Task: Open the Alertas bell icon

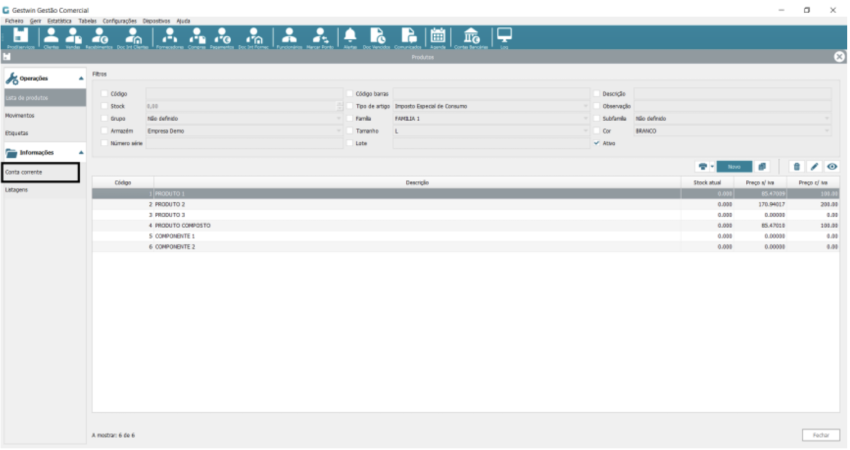Action: click(x=350, y=36)
